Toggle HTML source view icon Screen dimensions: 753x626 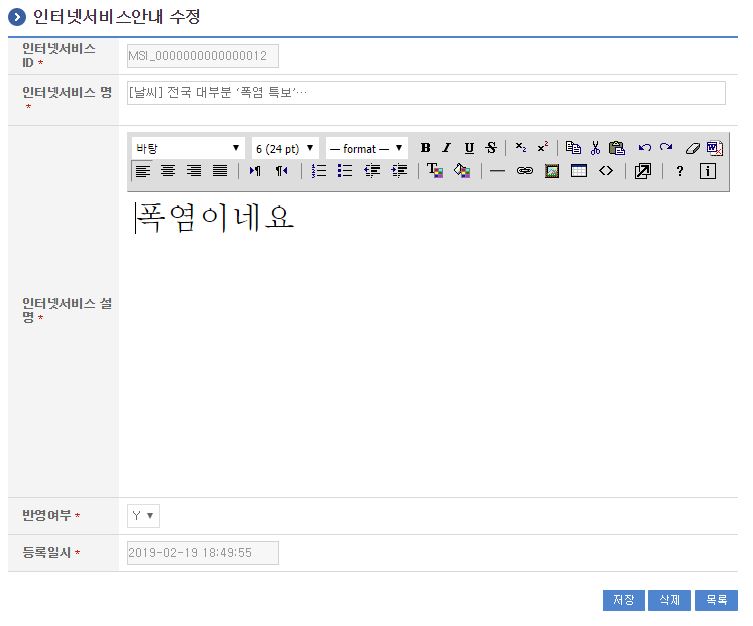pyautogui.click(x=605, y=171)
